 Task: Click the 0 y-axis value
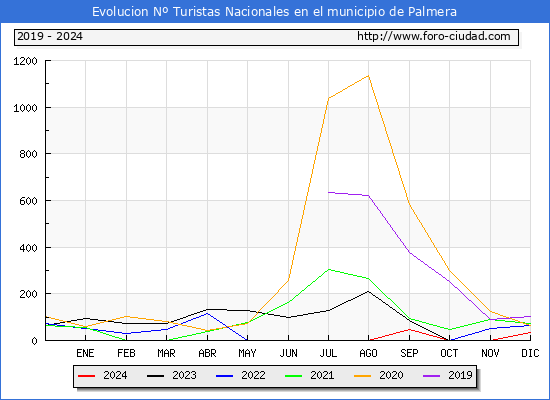34,341
